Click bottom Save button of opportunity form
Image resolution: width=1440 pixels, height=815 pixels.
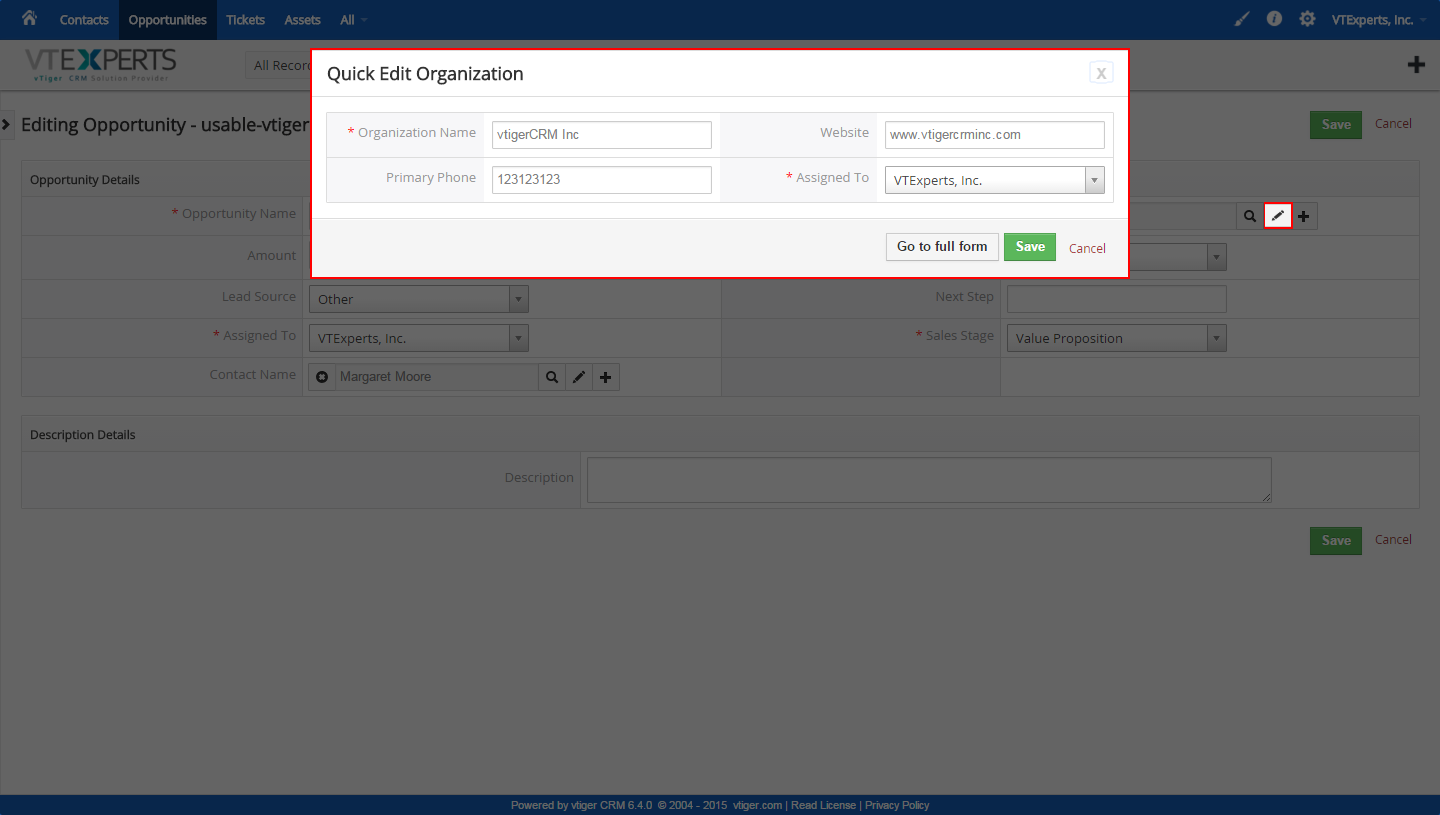[x=1336, y=541]
